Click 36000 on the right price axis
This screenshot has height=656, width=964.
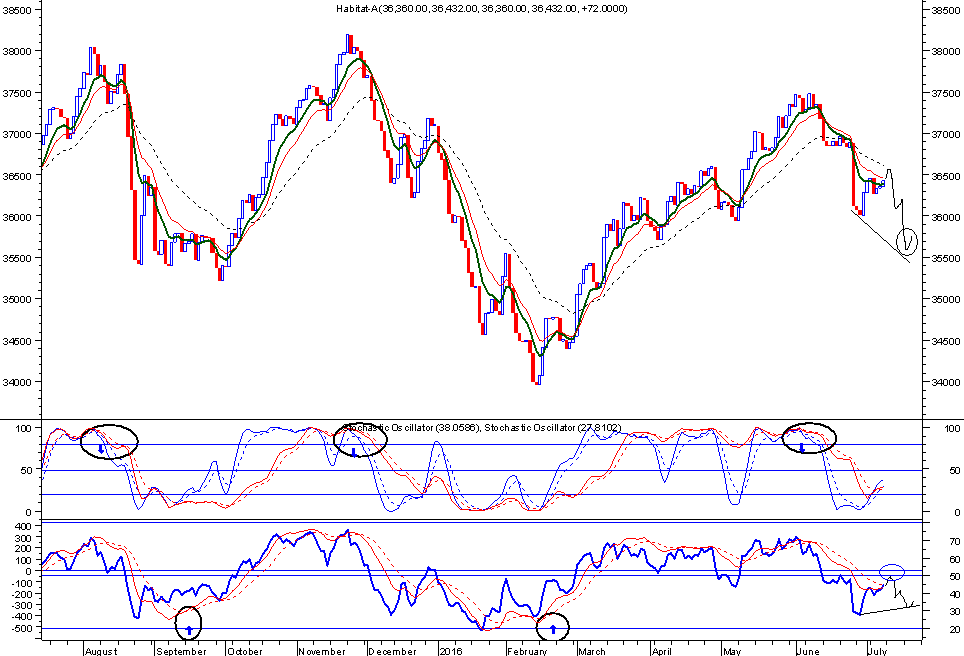tap(946, 217)
